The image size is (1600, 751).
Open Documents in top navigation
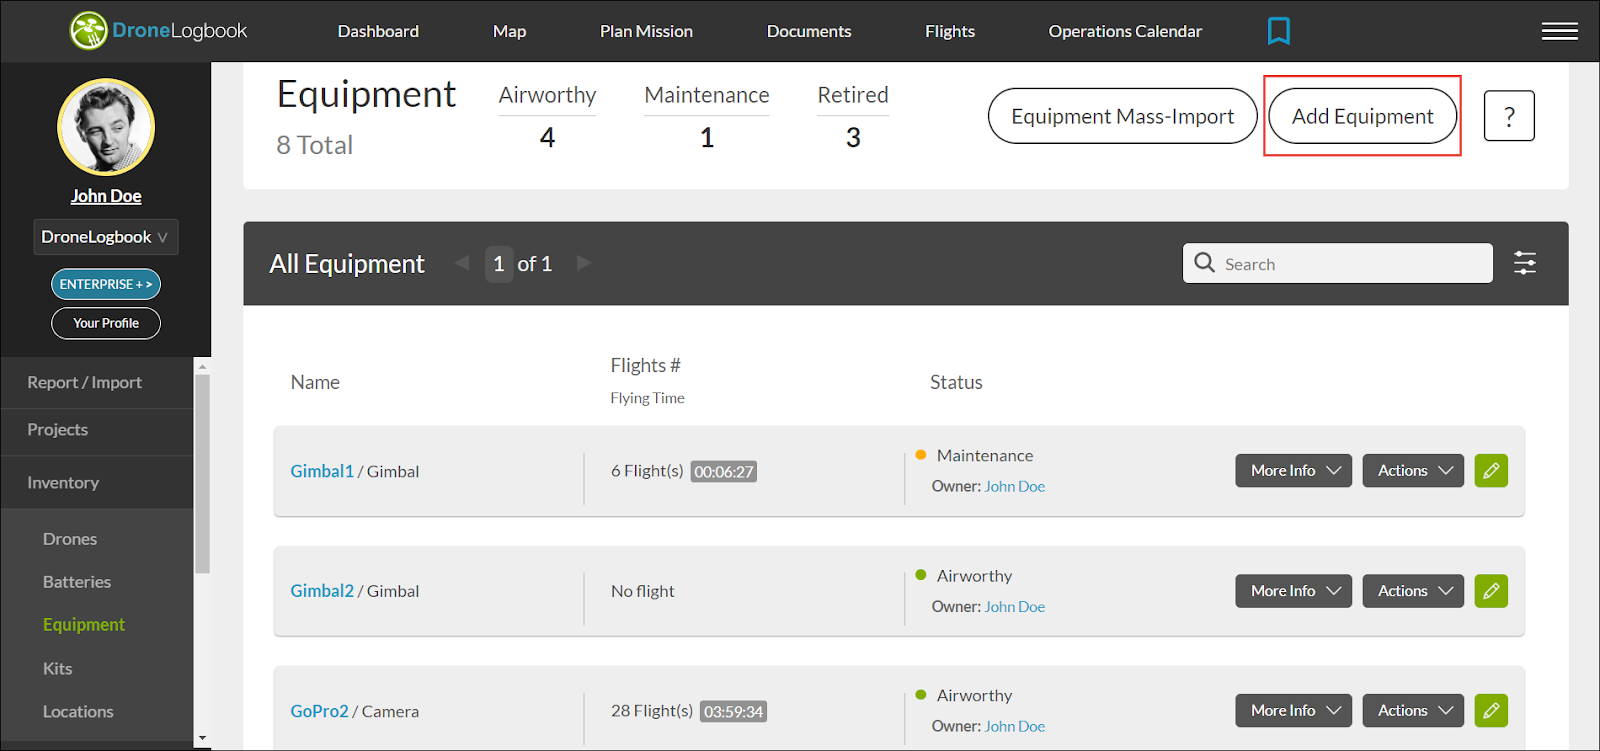point(809,31)
